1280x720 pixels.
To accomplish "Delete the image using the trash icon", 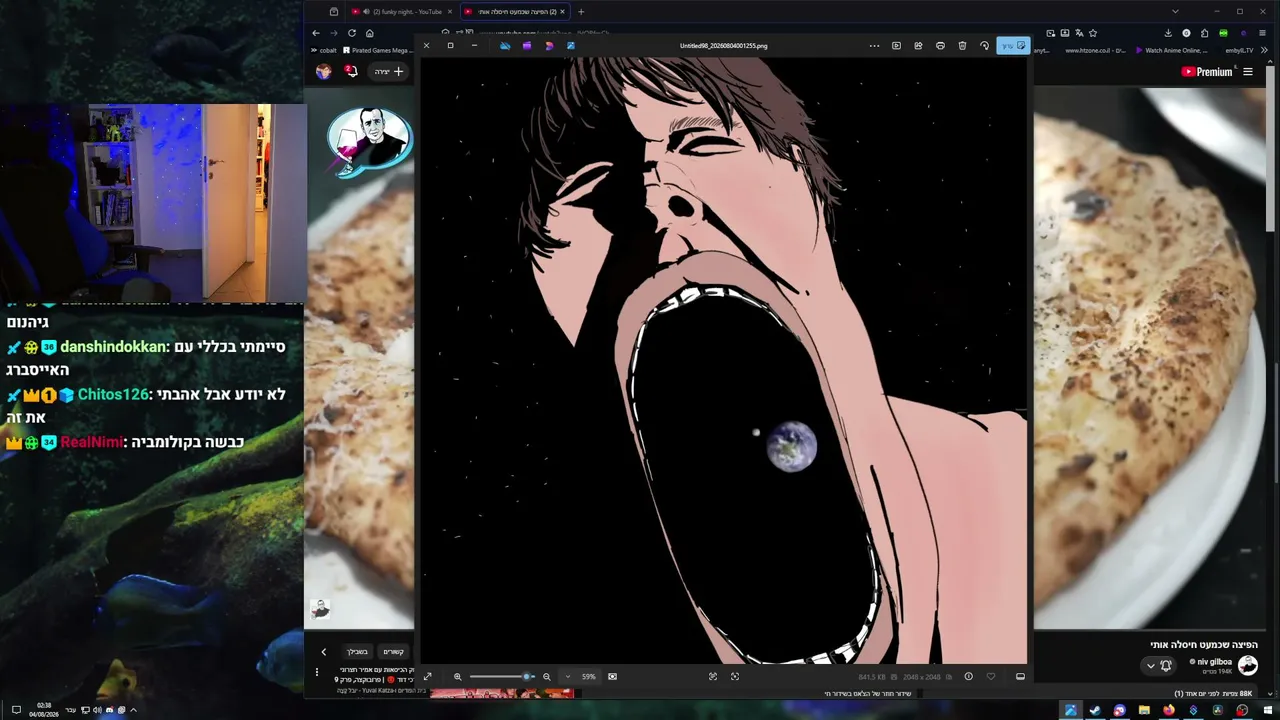I will [x=962, y=46].
